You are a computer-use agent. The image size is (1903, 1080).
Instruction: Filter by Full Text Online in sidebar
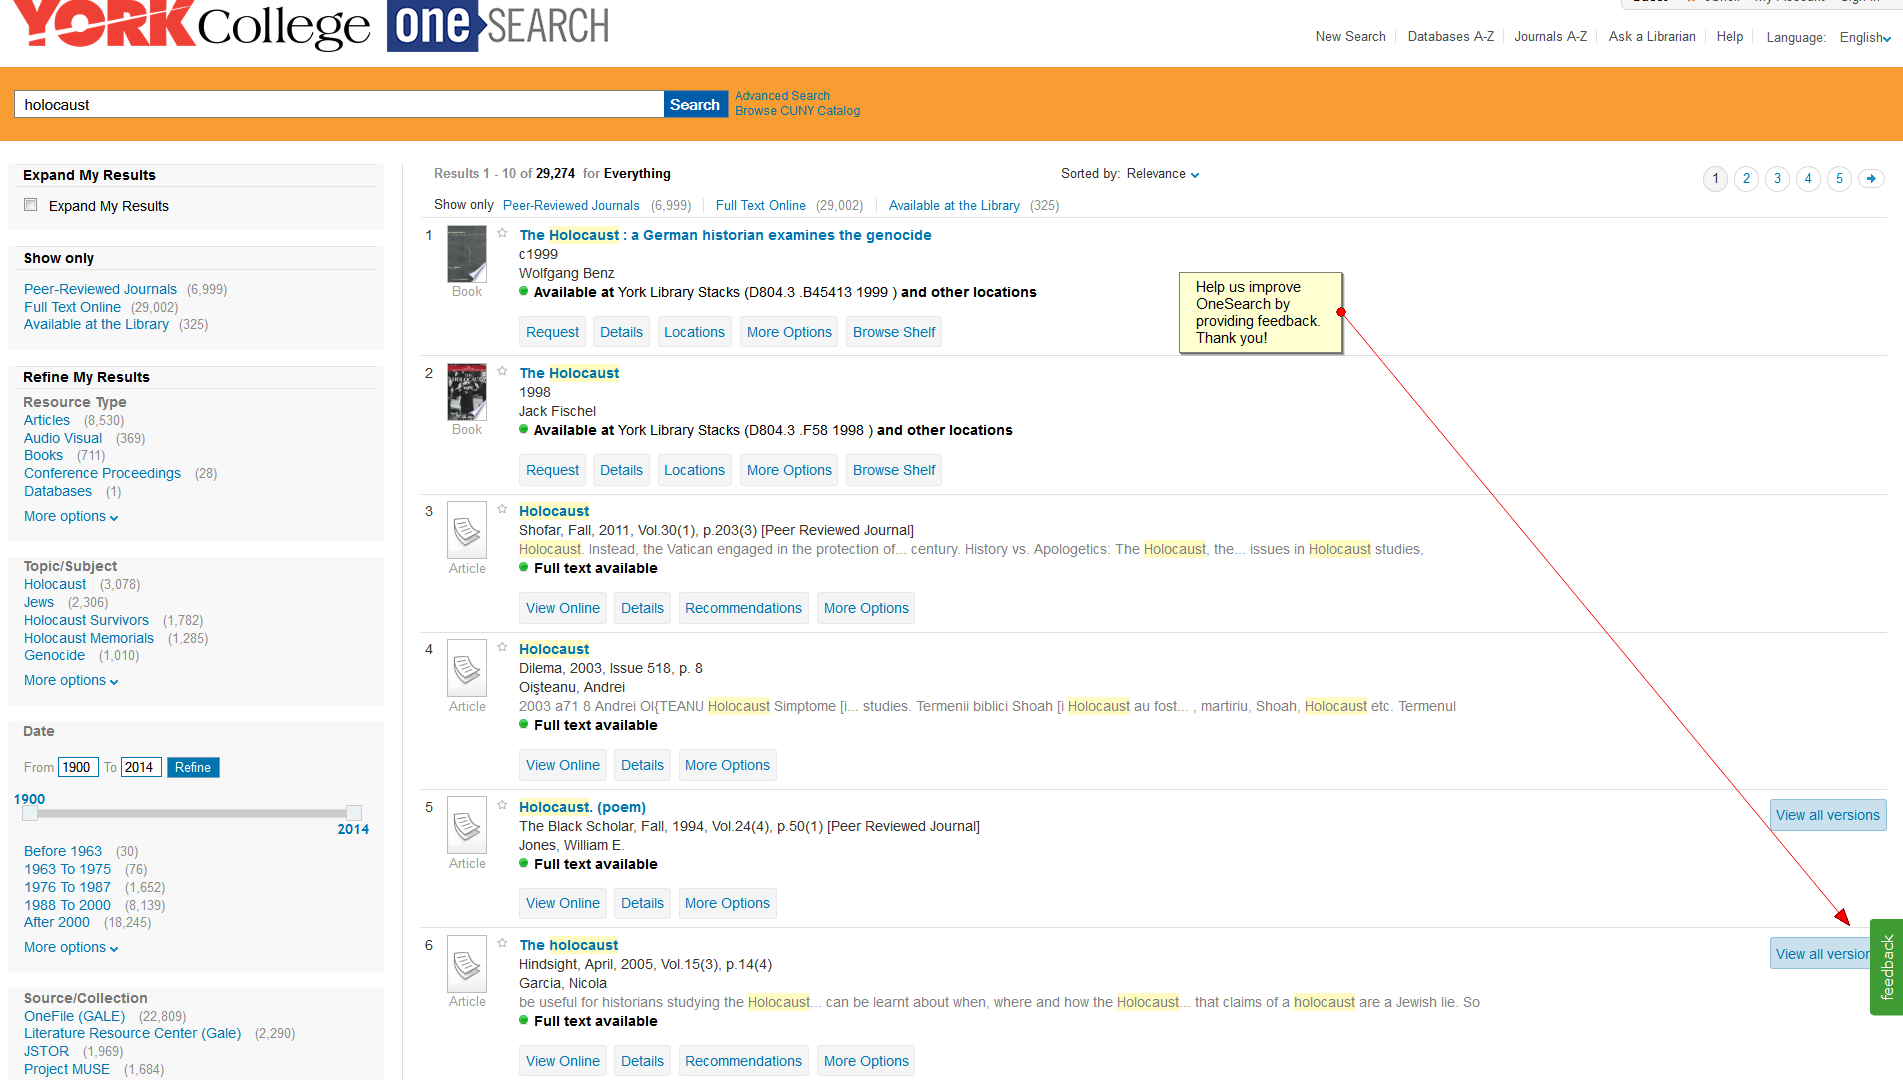pos(72,307)
